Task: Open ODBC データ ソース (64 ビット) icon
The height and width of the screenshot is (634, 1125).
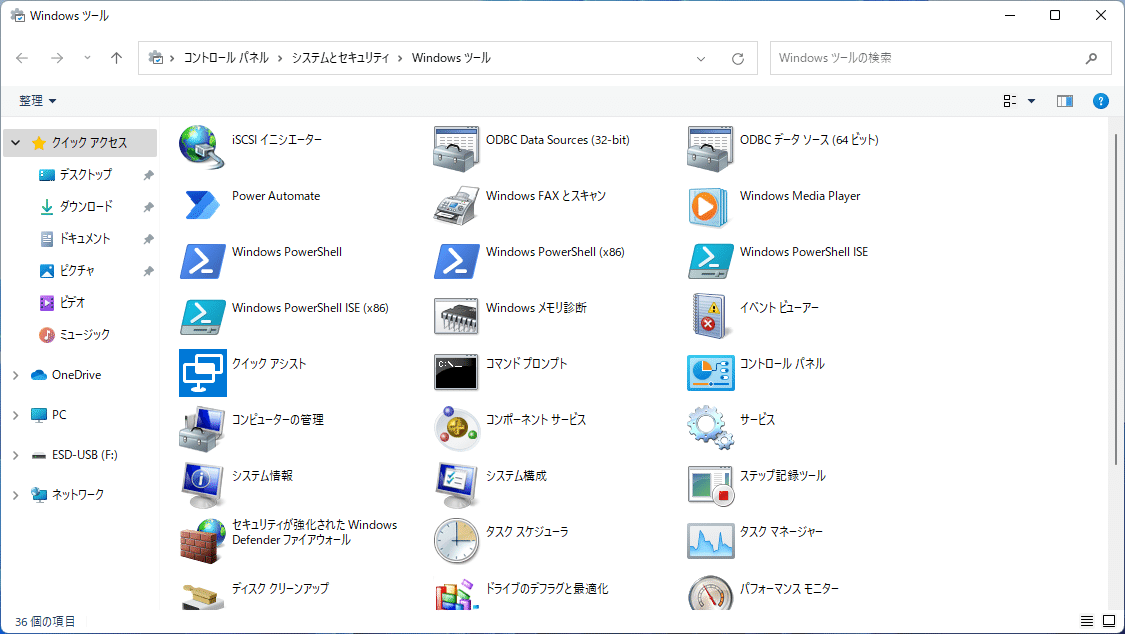Action: point(710,148)
